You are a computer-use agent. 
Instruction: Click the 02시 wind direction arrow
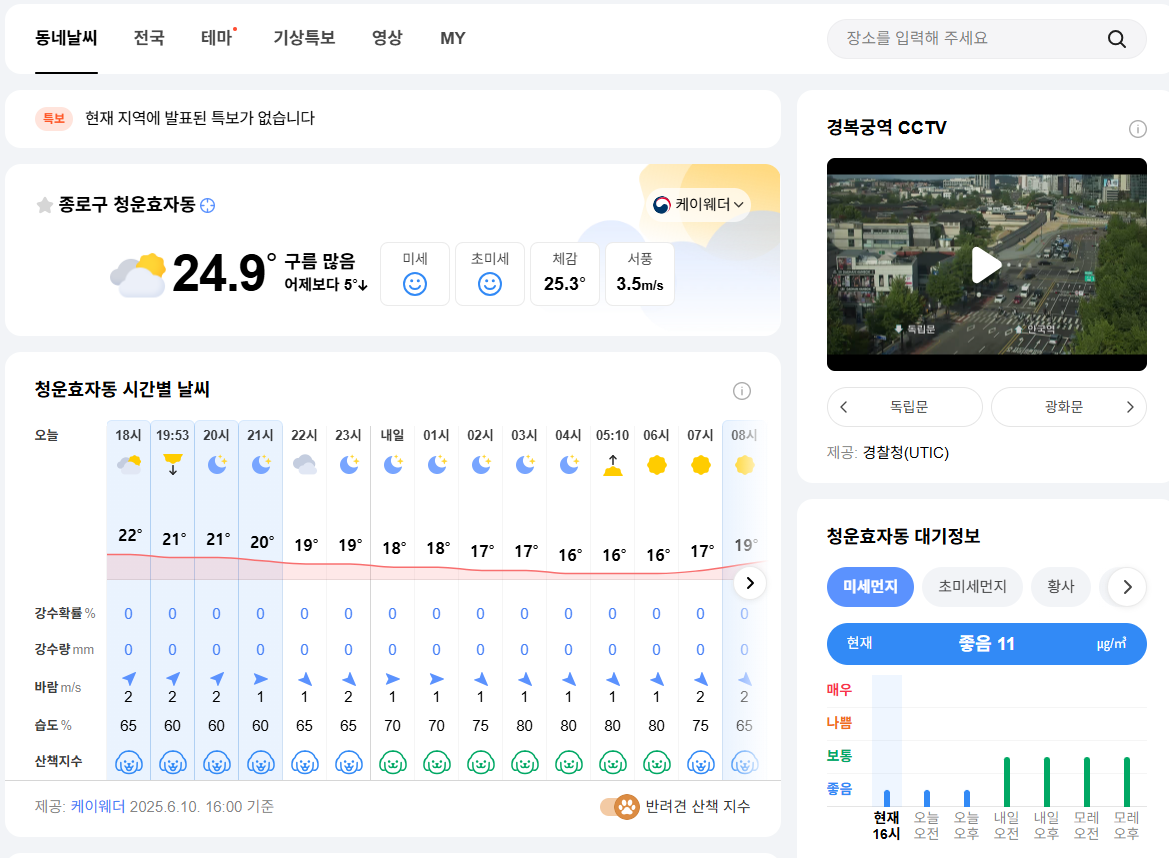pyautogui.click(x=481, y=678)
